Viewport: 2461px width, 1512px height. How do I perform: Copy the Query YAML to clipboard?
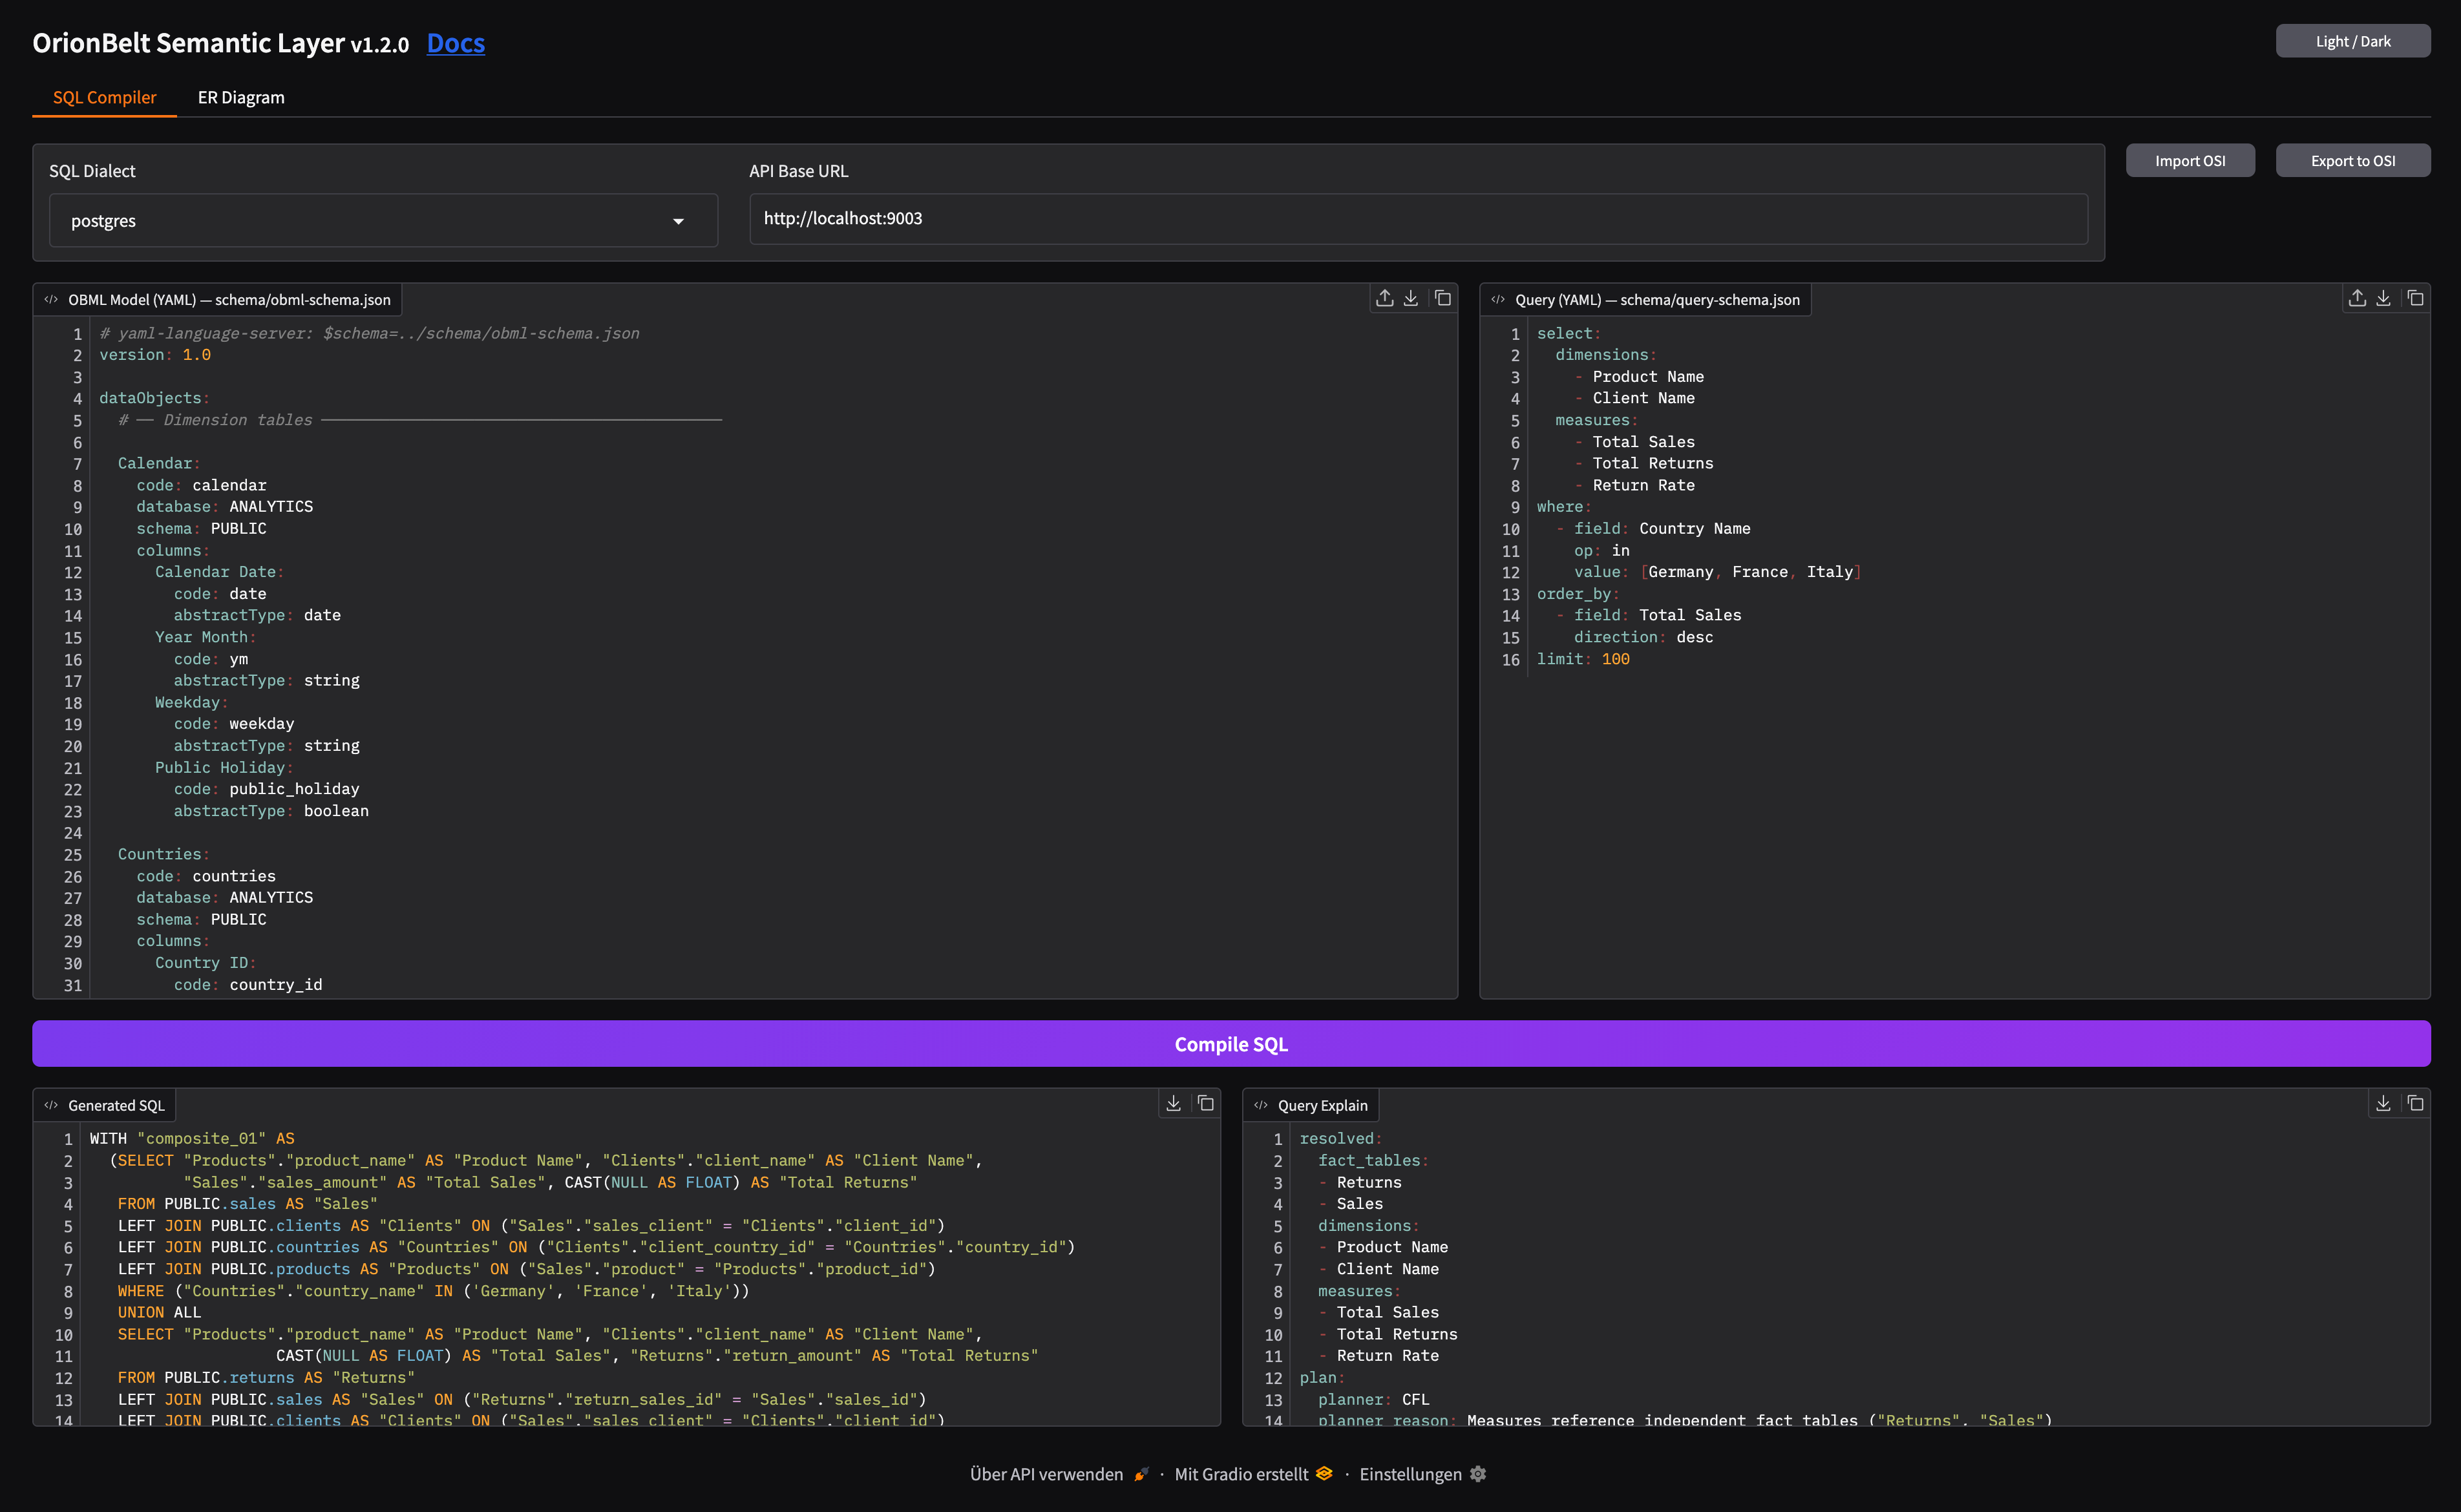[2416, 298]
